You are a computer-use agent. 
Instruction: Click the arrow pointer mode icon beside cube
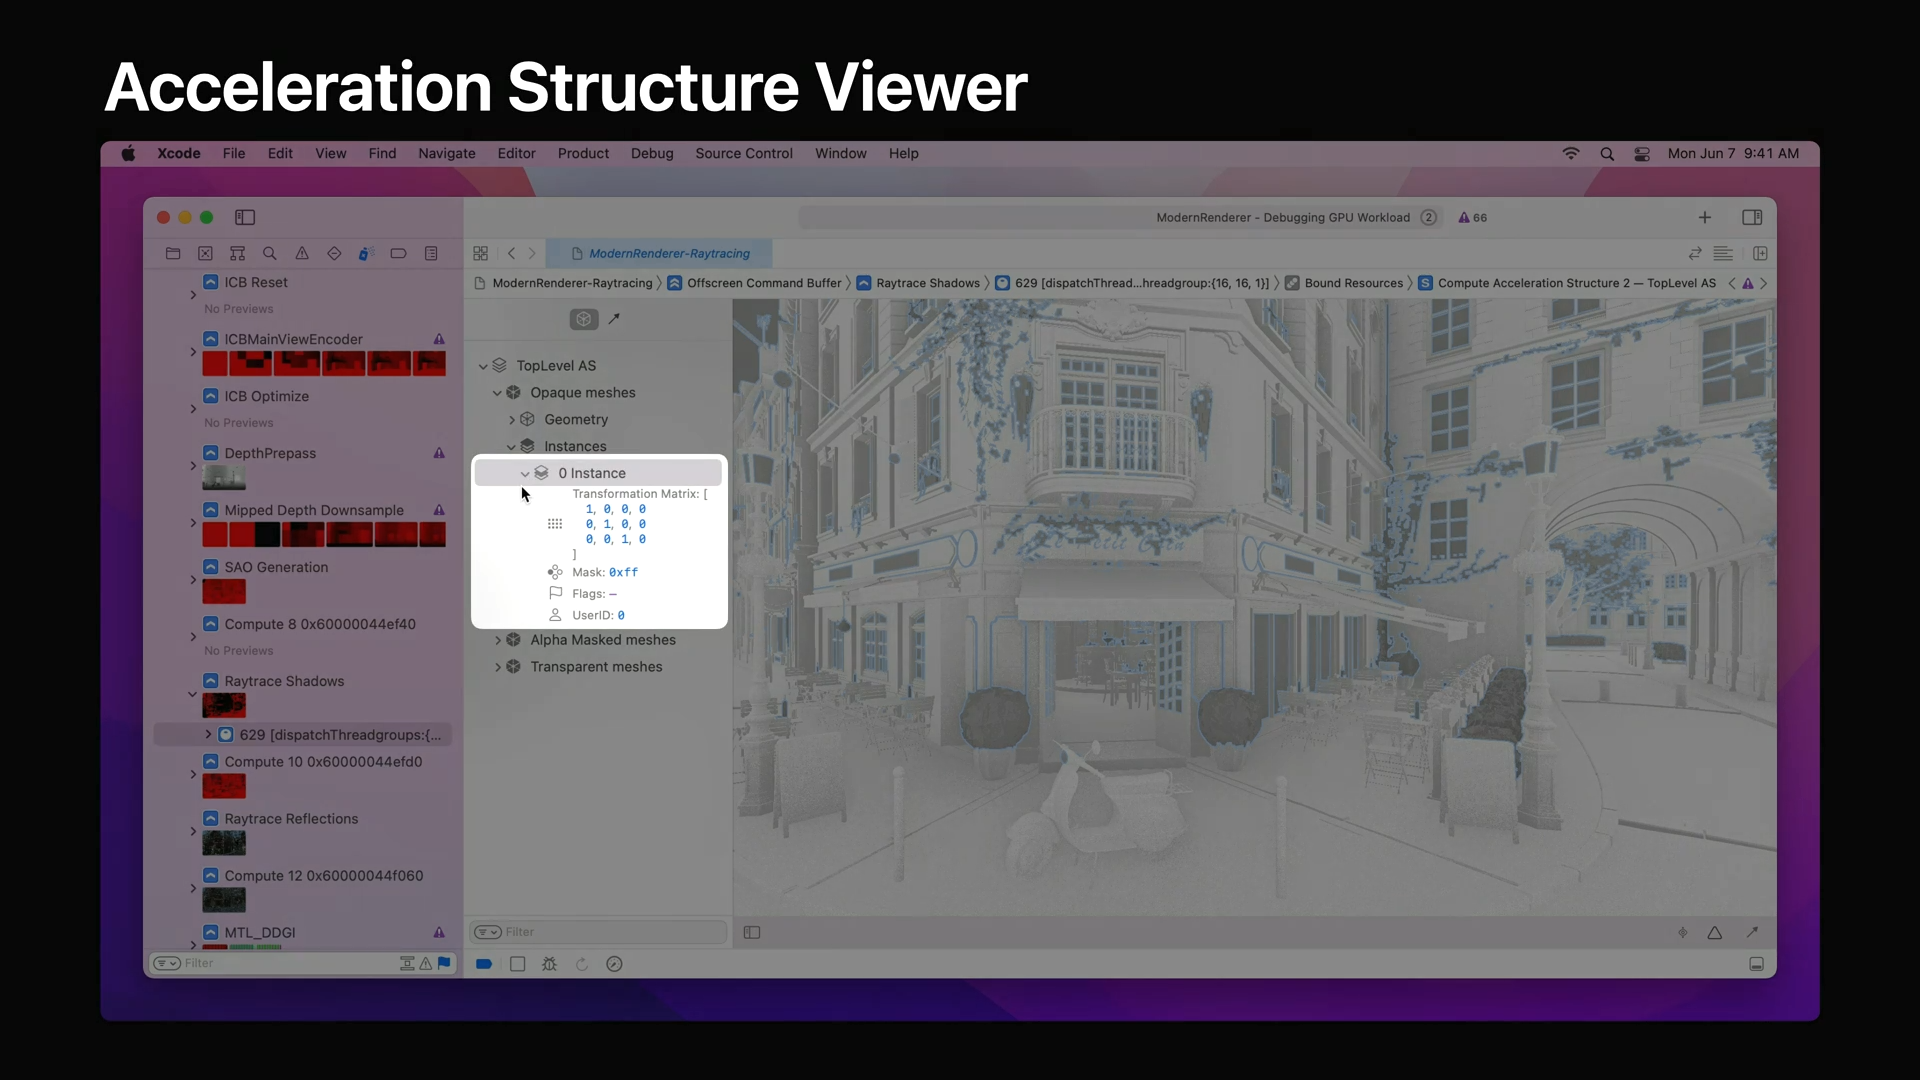615,319
